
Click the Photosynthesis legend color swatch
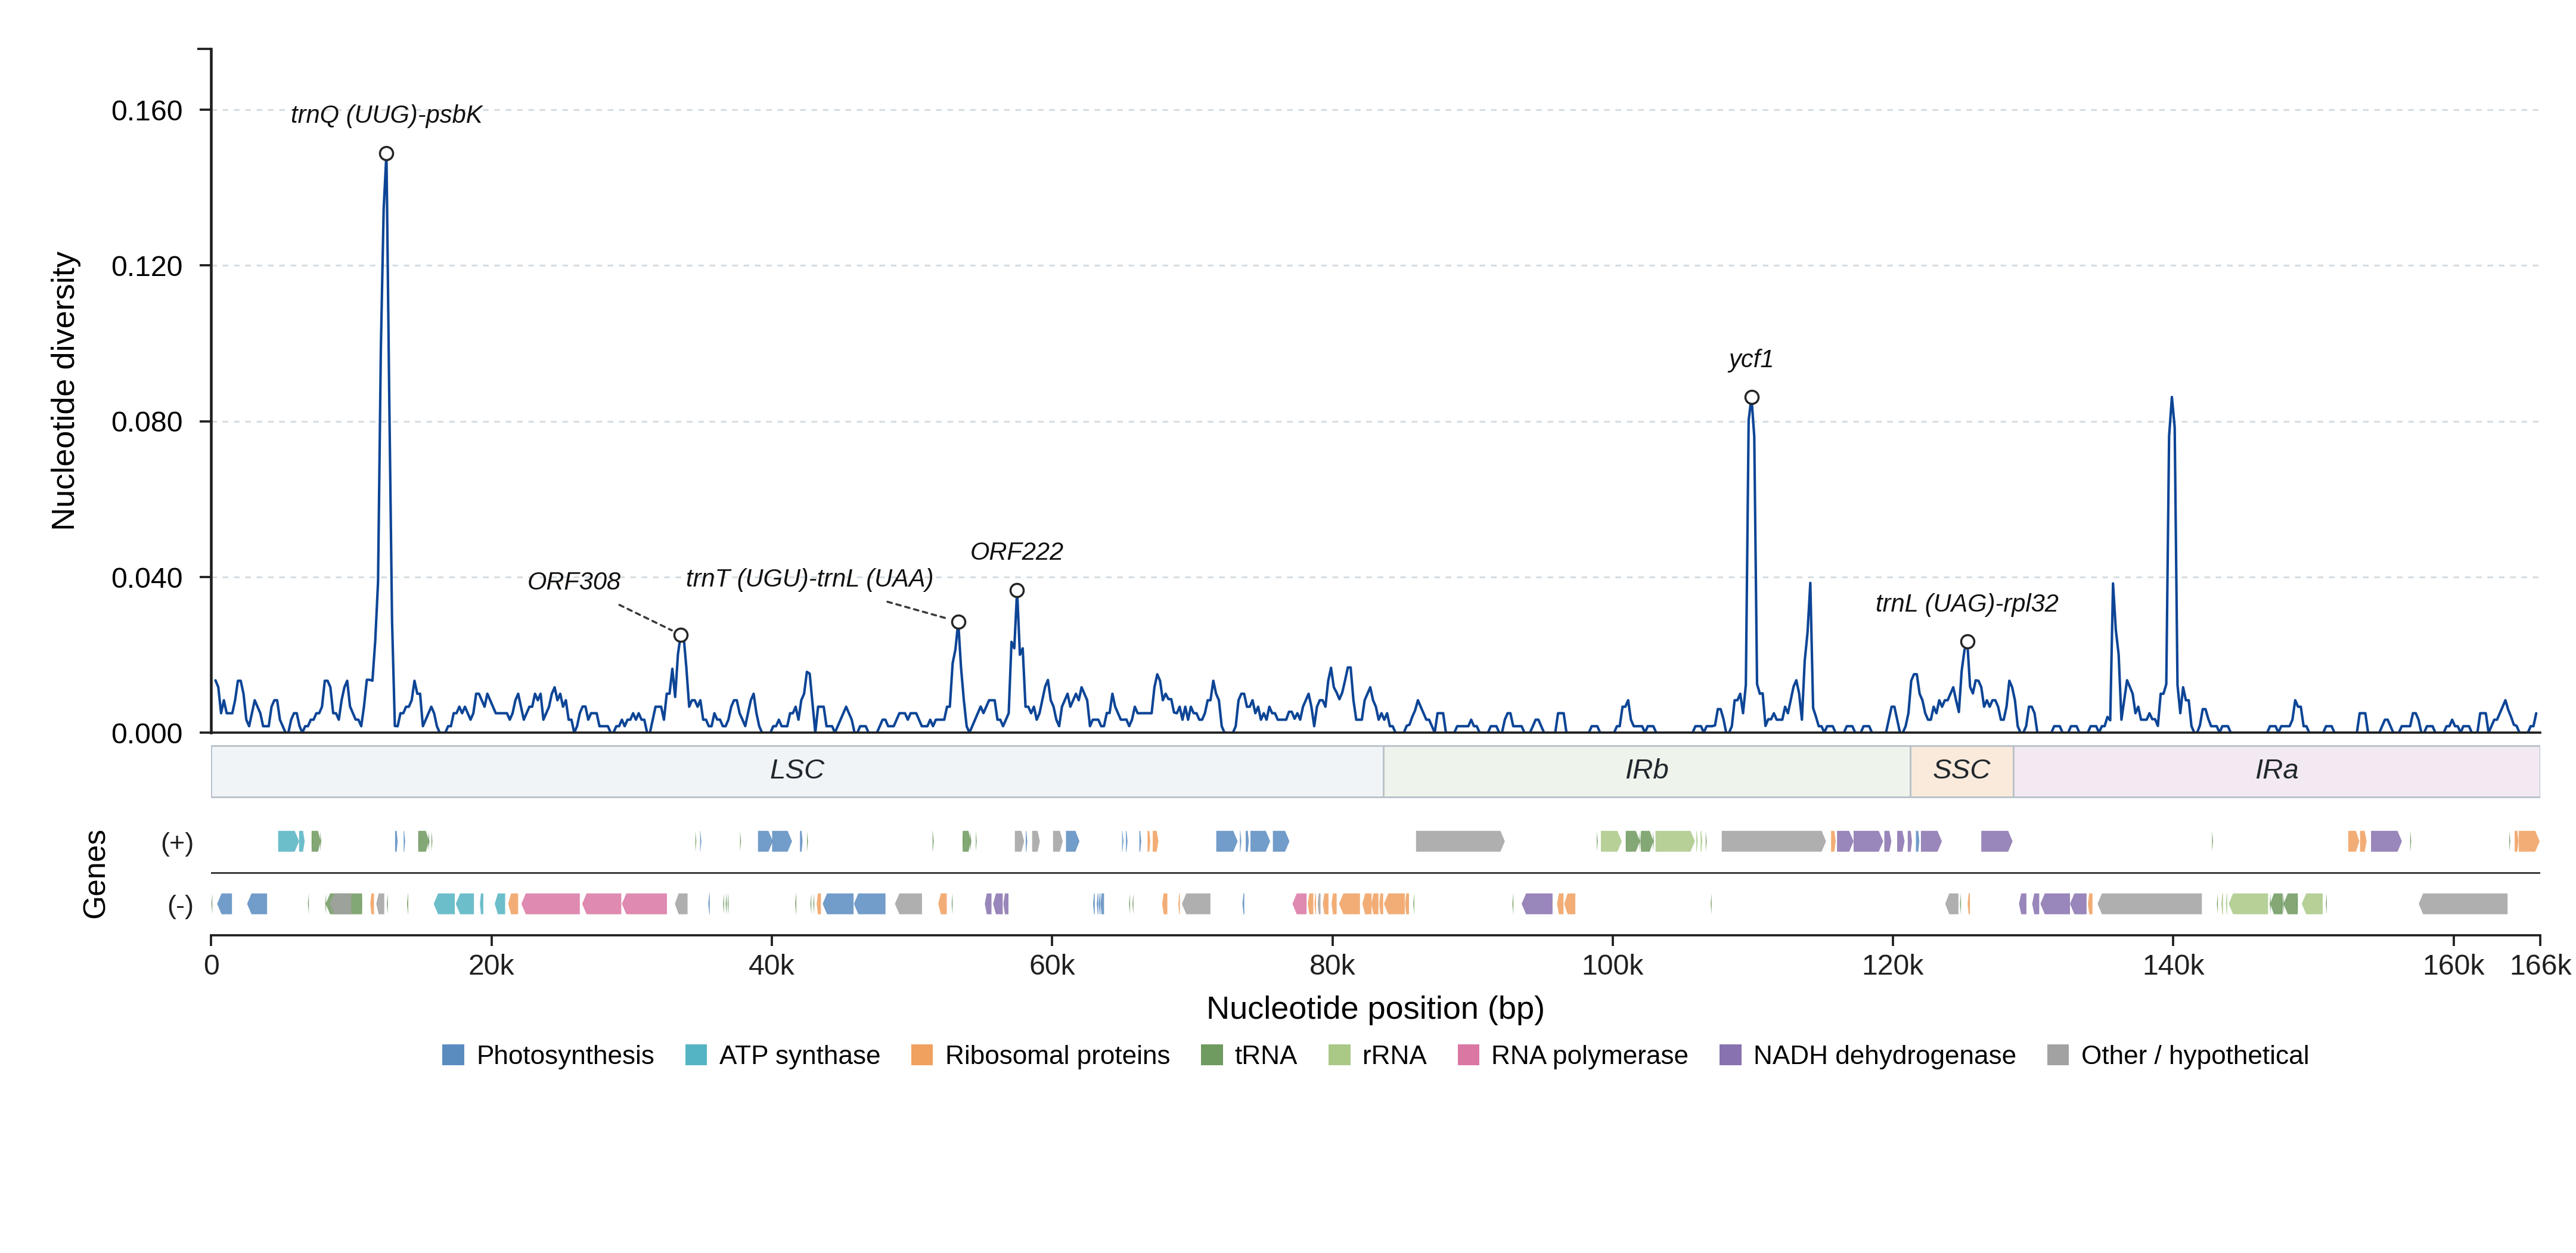tap(453, 1055)
